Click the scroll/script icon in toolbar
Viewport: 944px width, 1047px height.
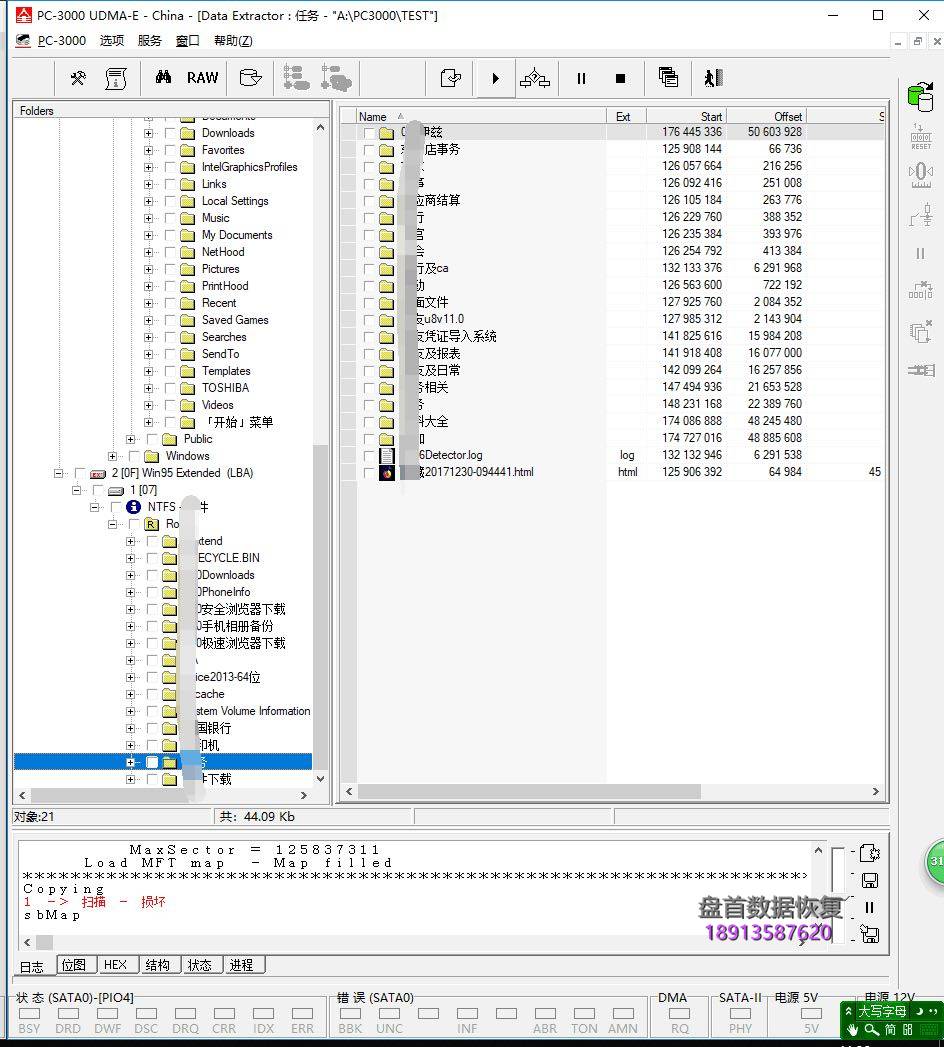tap(116, 78)
